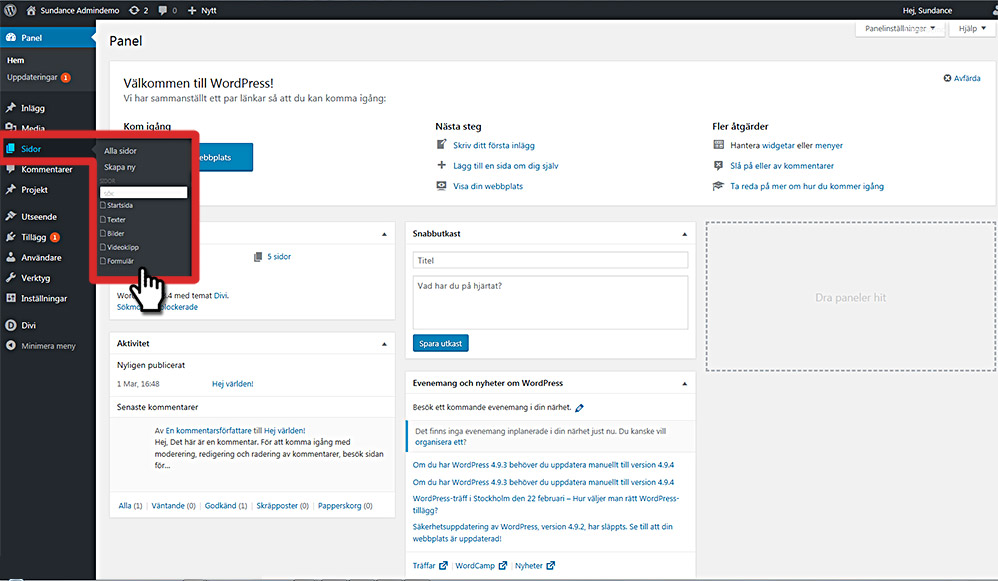Viewport: 998px width, 581px height.
Task: Focus the Titel field in Snabbutkast
Action: [x=551, y=260]
